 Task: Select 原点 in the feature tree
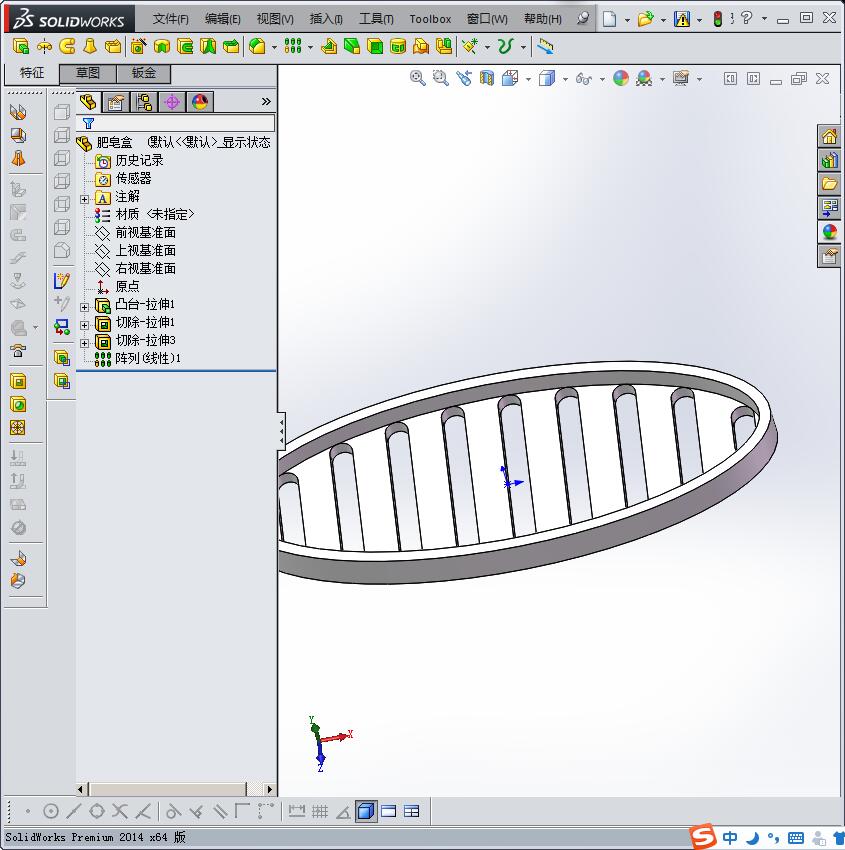(127, 286)
